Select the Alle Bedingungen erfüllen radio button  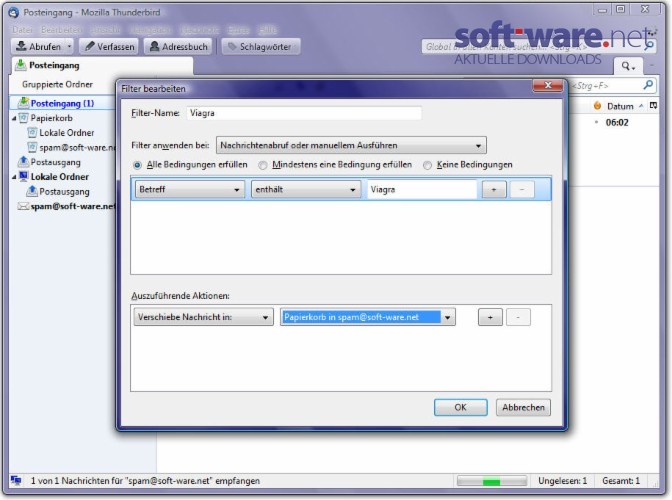[137, 165]
